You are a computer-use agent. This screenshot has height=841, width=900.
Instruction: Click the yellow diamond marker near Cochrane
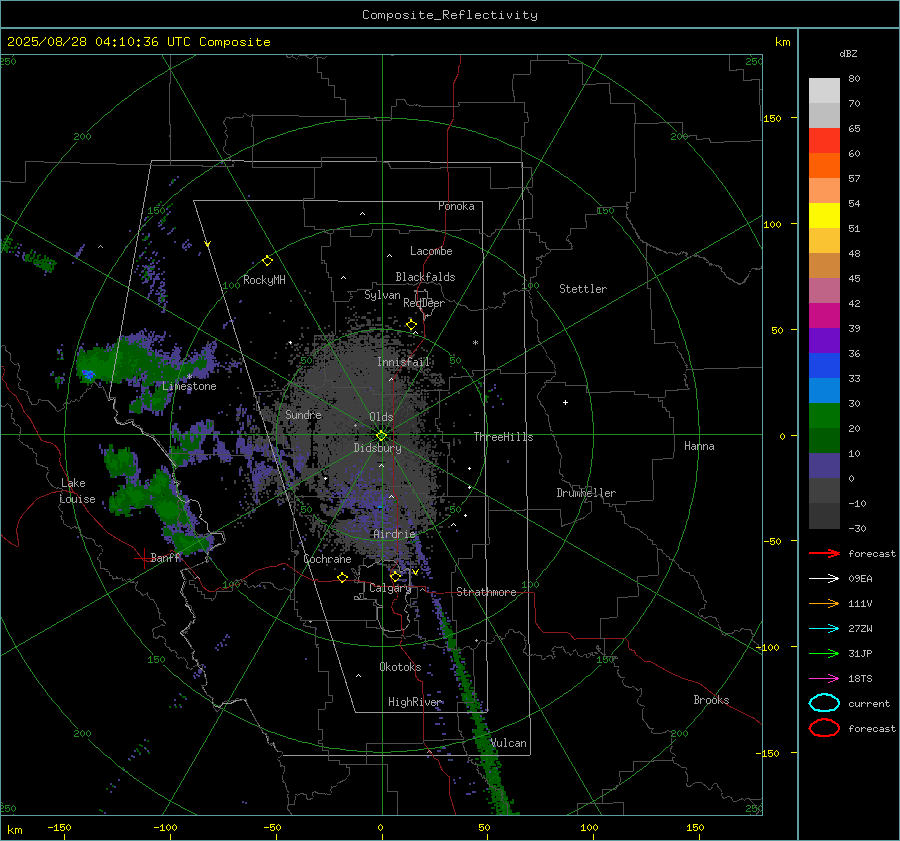click(342, 577)
